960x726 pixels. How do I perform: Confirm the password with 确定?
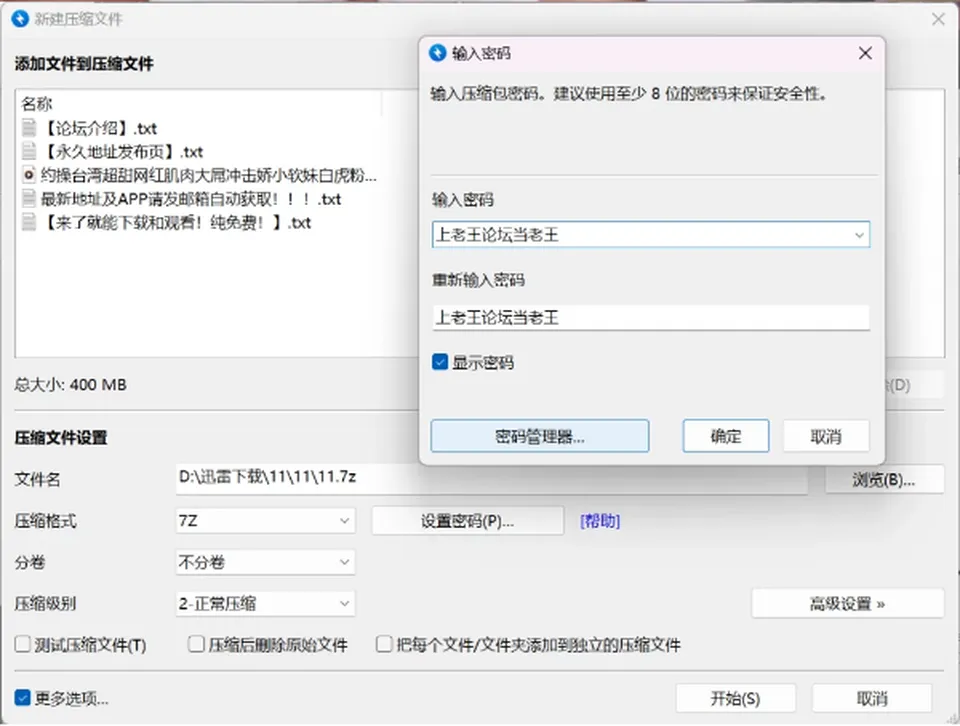pos(726,436)
